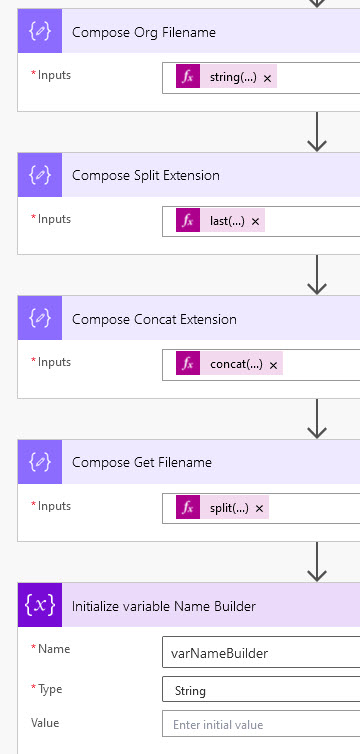Collapse the Compose Split Extension card header
Viewport: 360px width, 754px height.
click(x=211, y=175)
